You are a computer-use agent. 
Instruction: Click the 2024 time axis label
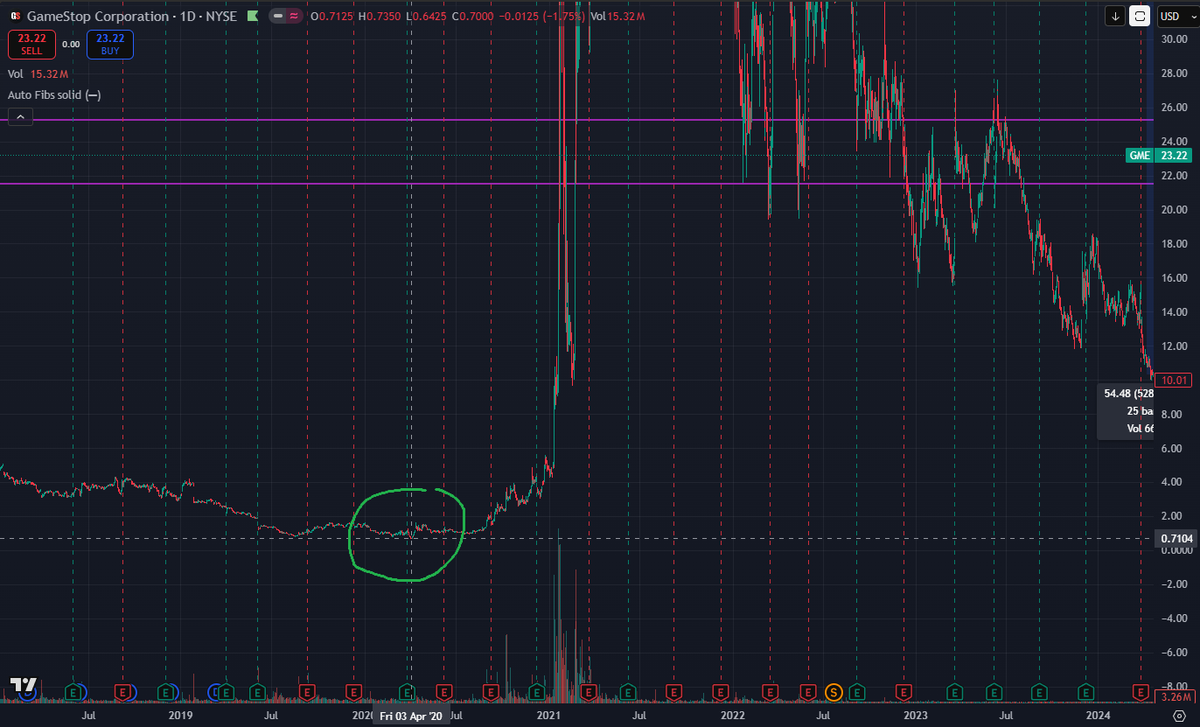1098,716
